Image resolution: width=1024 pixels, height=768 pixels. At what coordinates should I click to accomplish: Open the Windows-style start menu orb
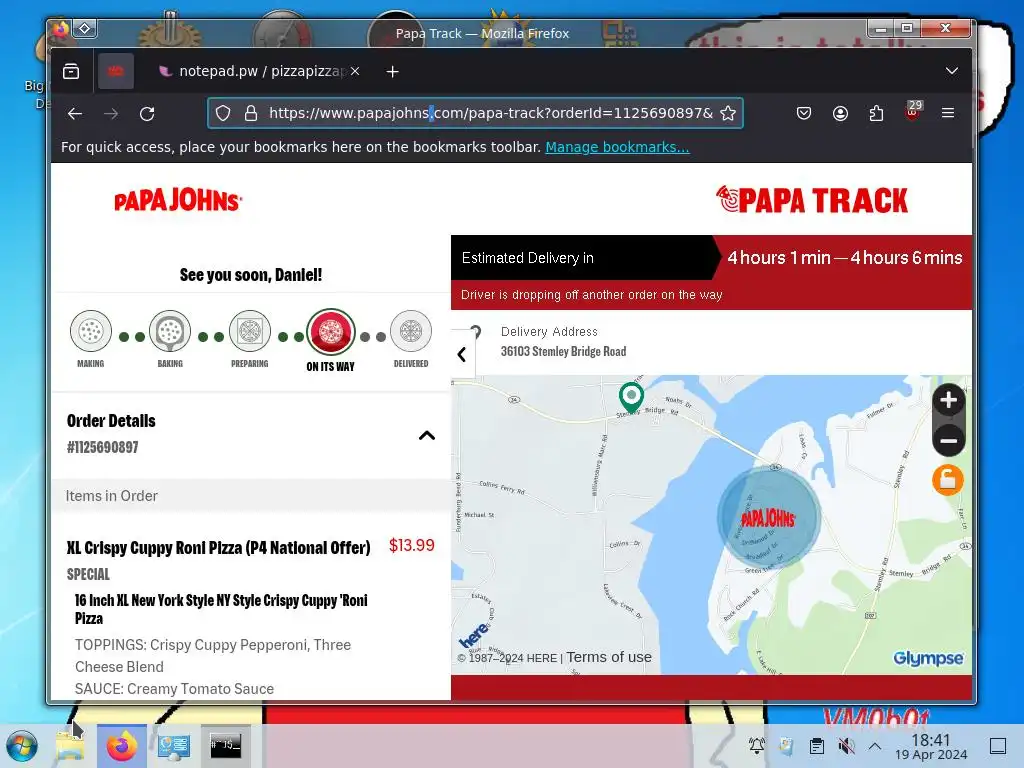point(22,746)
